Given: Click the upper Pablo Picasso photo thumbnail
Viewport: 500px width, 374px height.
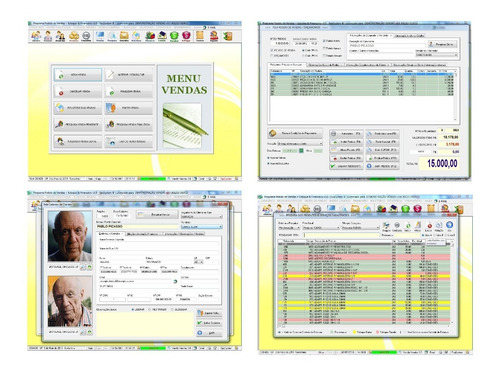Looking at the screenshot, I should click(x=70, y=236).
